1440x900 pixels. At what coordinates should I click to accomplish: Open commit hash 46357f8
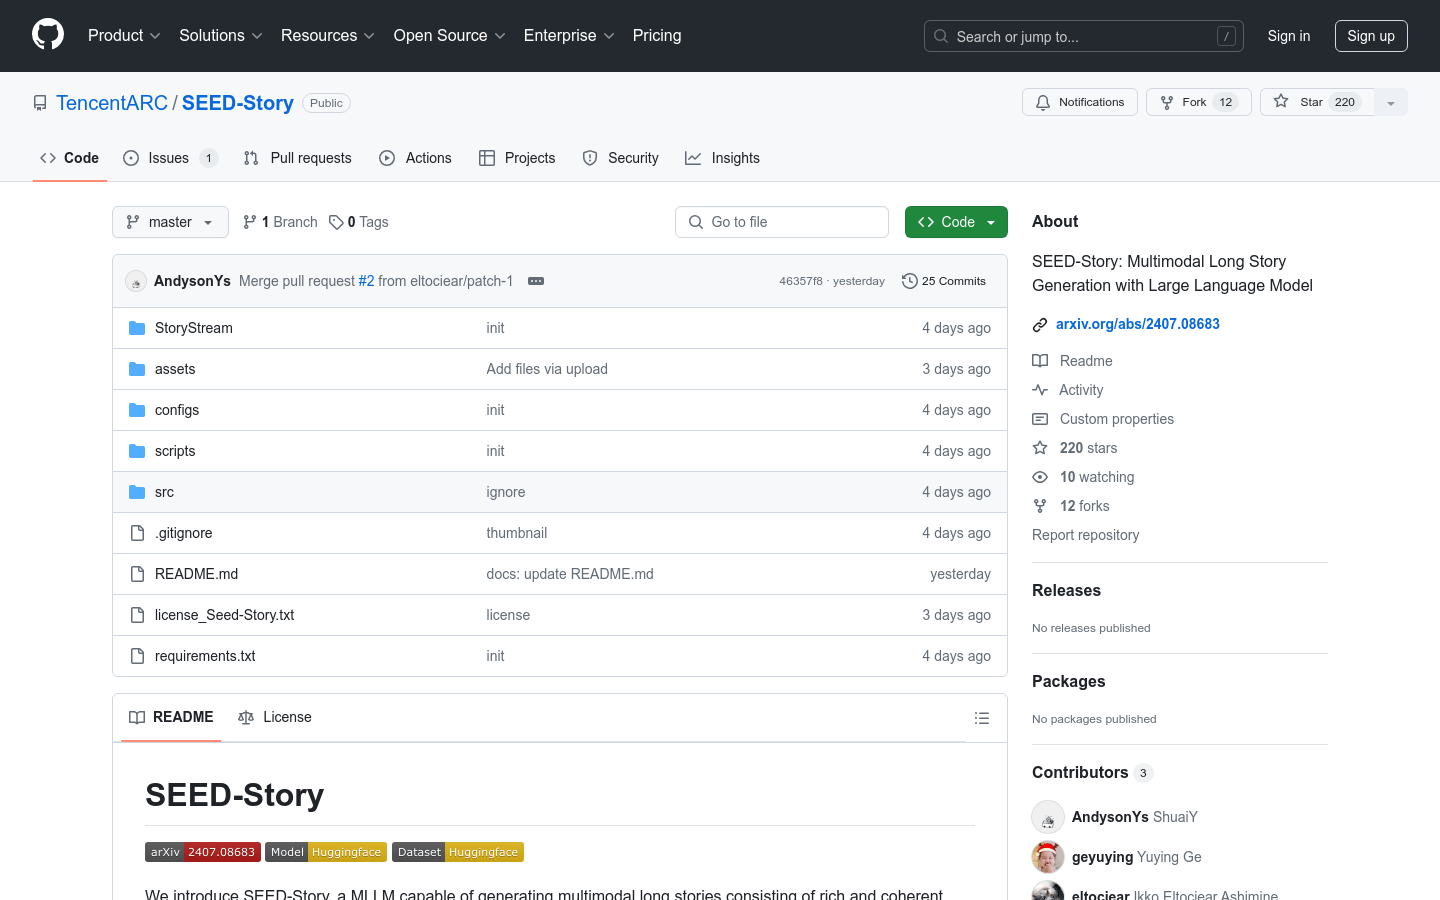pyautogui.click(x=801, y=281)
